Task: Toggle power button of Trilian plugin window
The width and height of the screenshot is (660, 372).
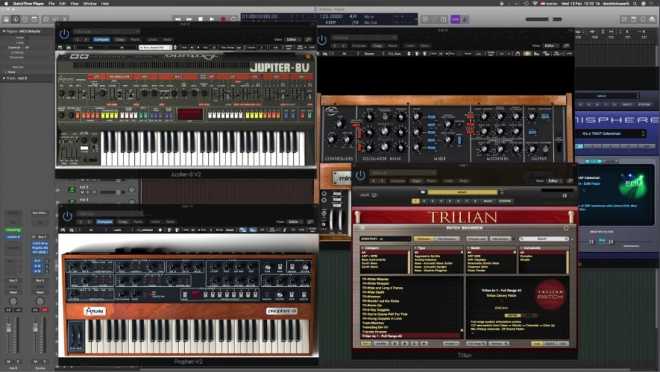Action: (360, 175)
